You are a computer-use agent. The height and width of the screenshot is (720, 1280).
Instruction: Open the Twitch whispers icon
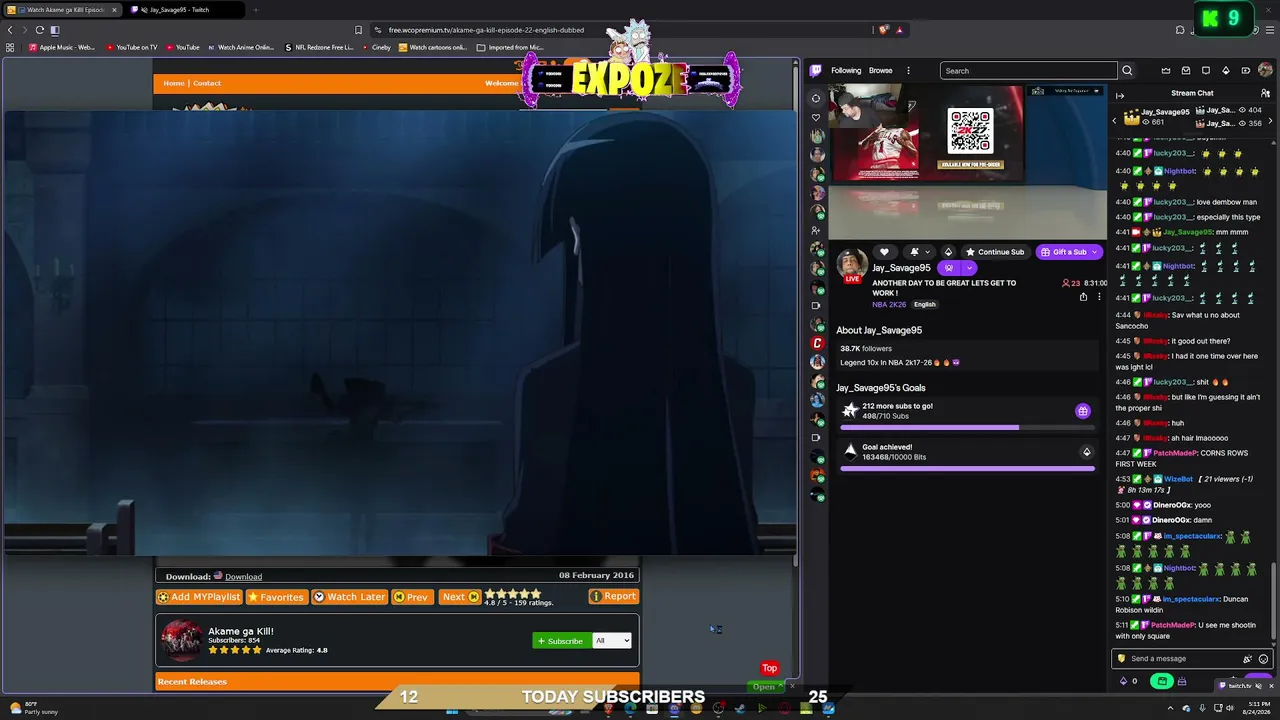(1206, 70)
